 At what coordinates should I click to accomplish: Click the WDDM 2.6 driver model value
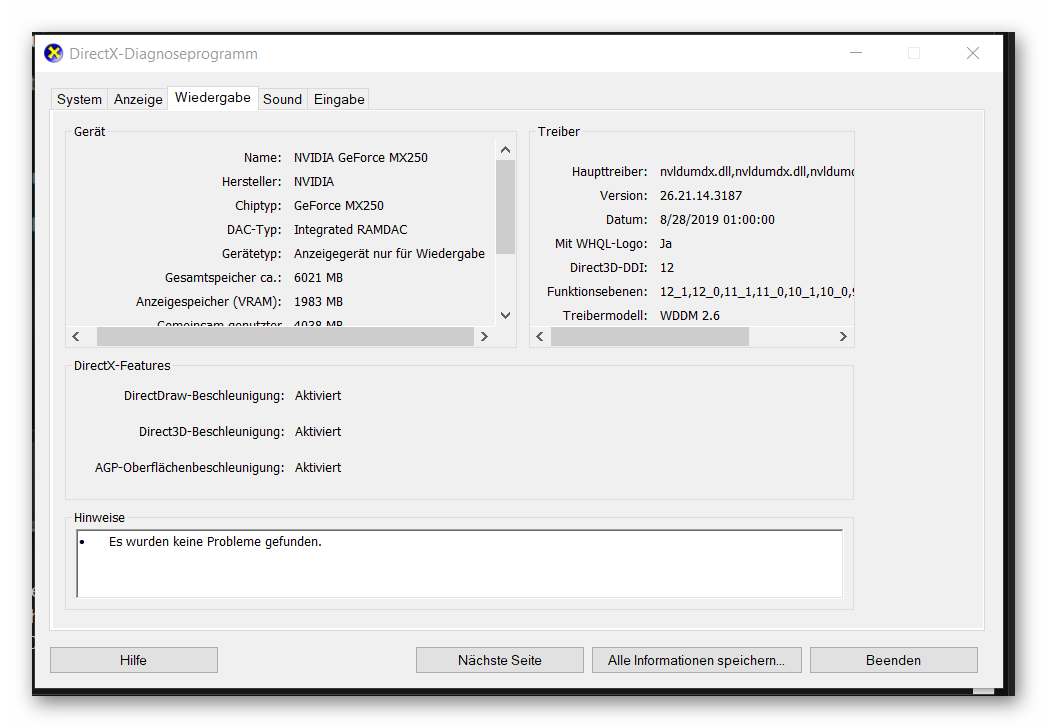click(690, 316)
